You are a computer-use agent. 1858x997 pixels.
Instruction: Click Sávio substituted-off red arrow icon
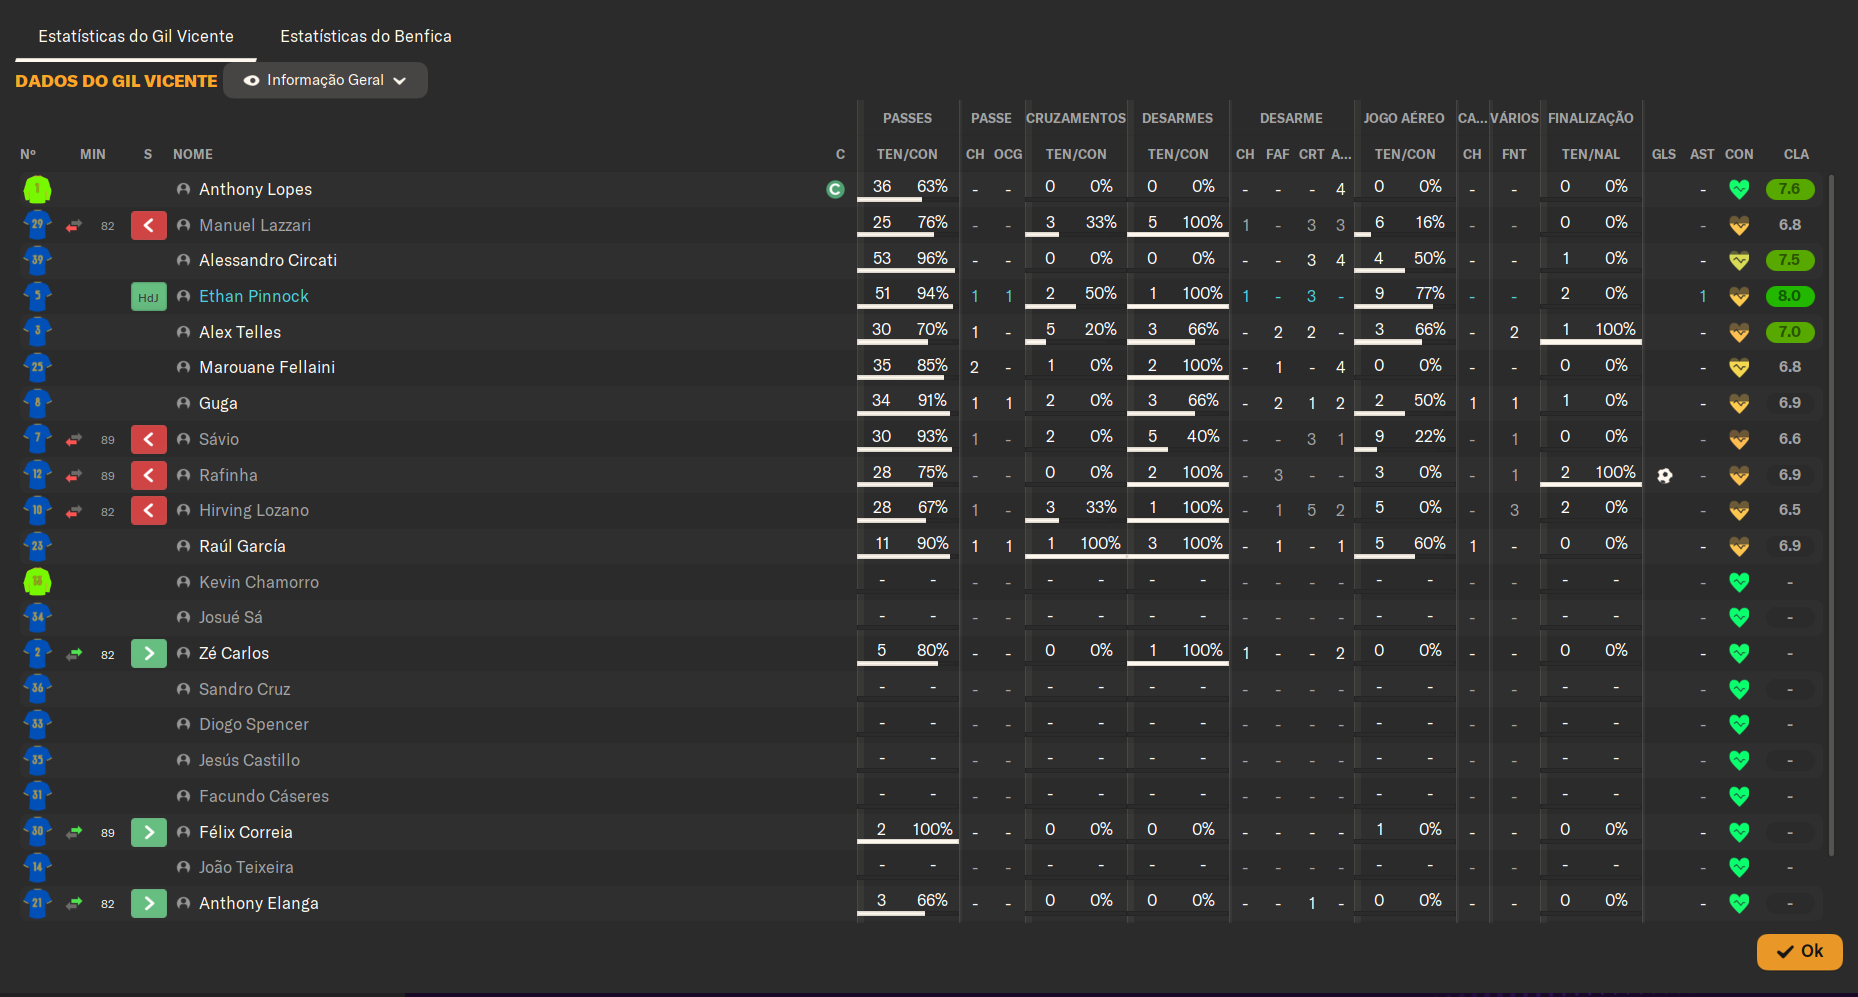[149, 439]
